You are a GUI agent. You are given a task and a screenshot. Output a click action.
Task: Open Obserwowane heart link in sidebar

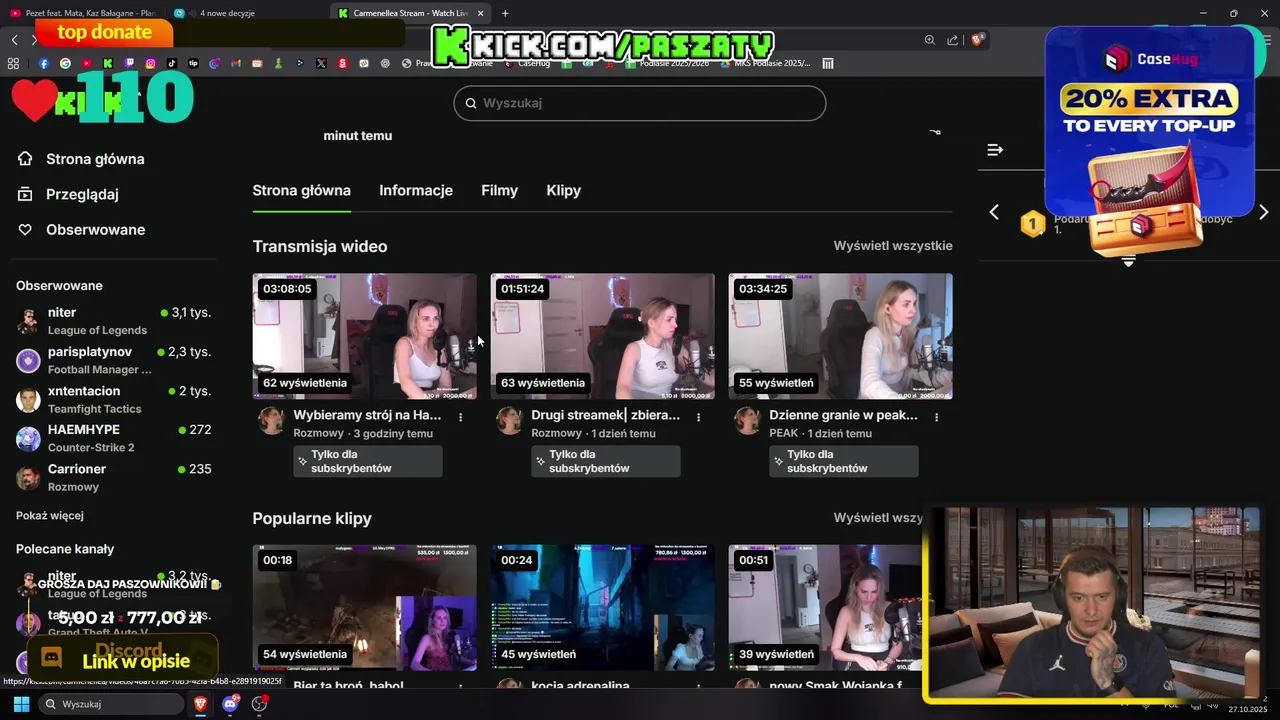pos(82,229)
